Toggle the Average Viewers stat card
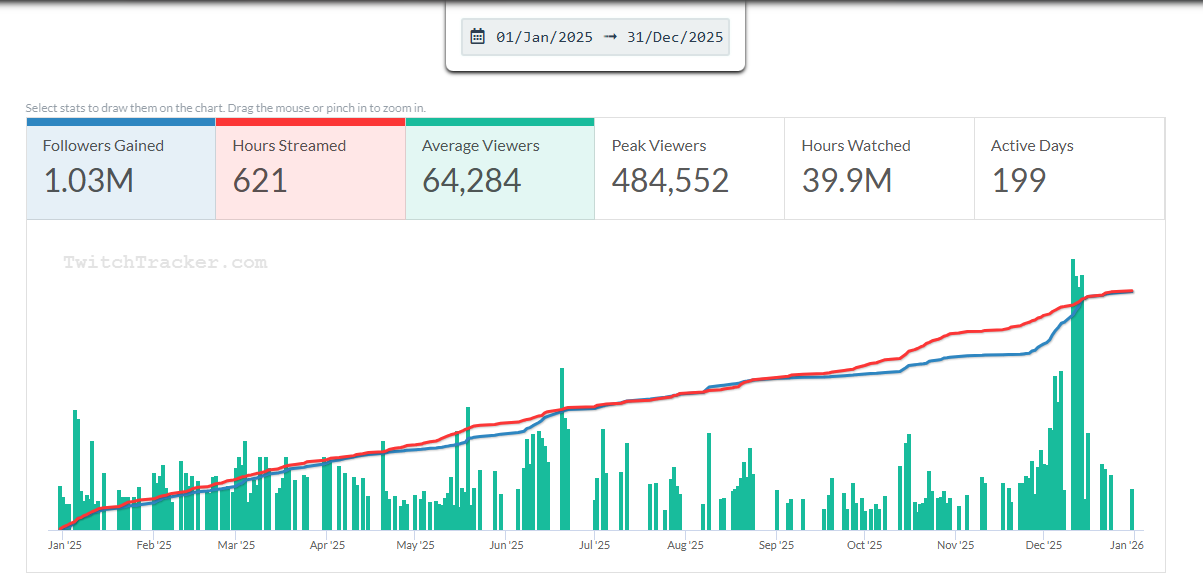 [500, 168]
